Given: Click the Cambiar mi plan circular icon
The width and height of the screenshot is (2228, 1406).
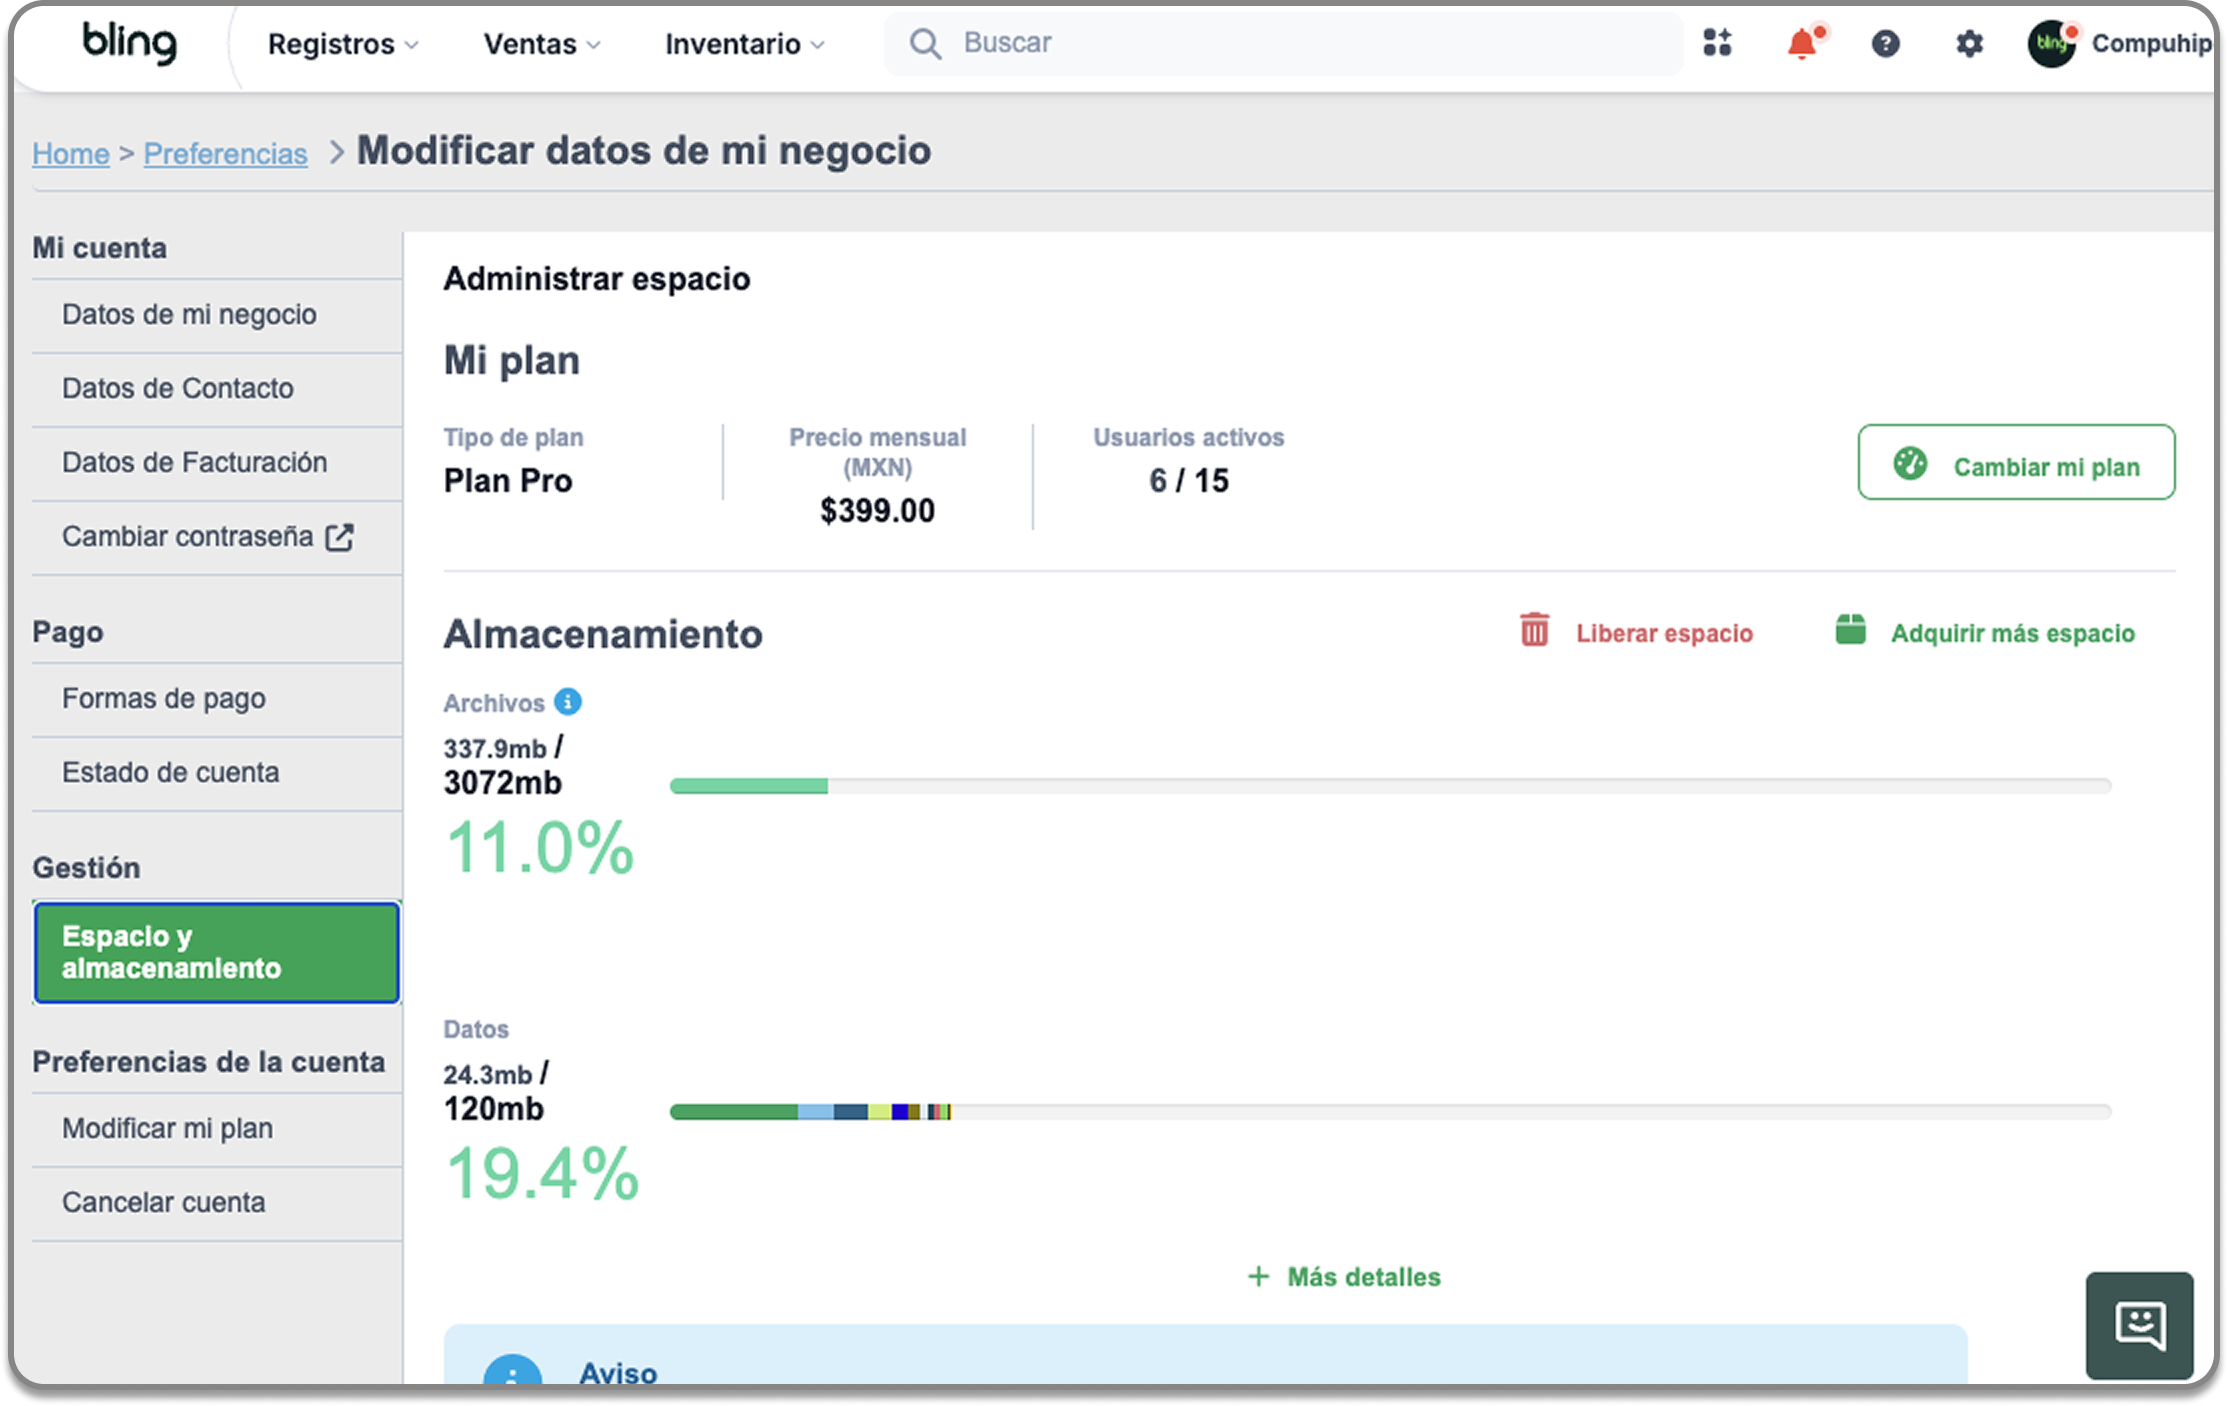Looking at the screenshot, I should 1909,464.
